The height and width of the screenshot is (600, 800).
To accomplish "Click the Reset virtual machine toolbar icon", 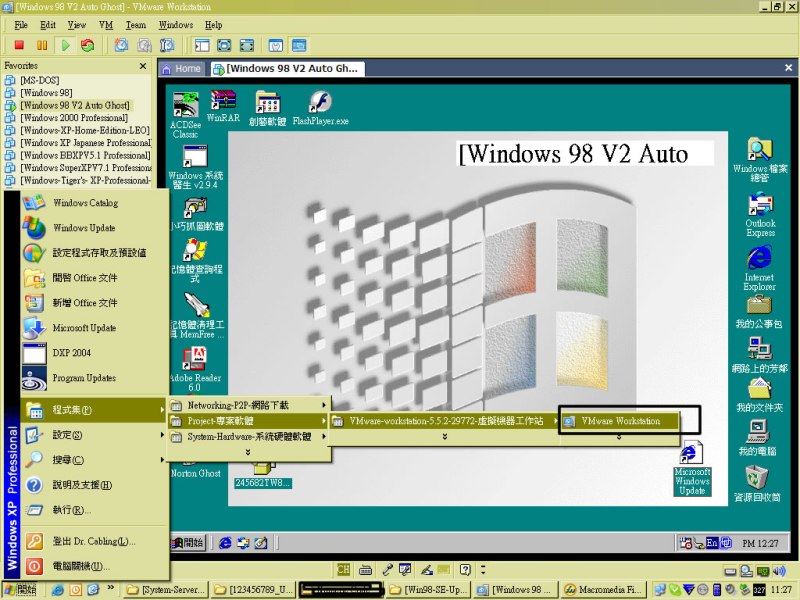I will click(88, 45).
